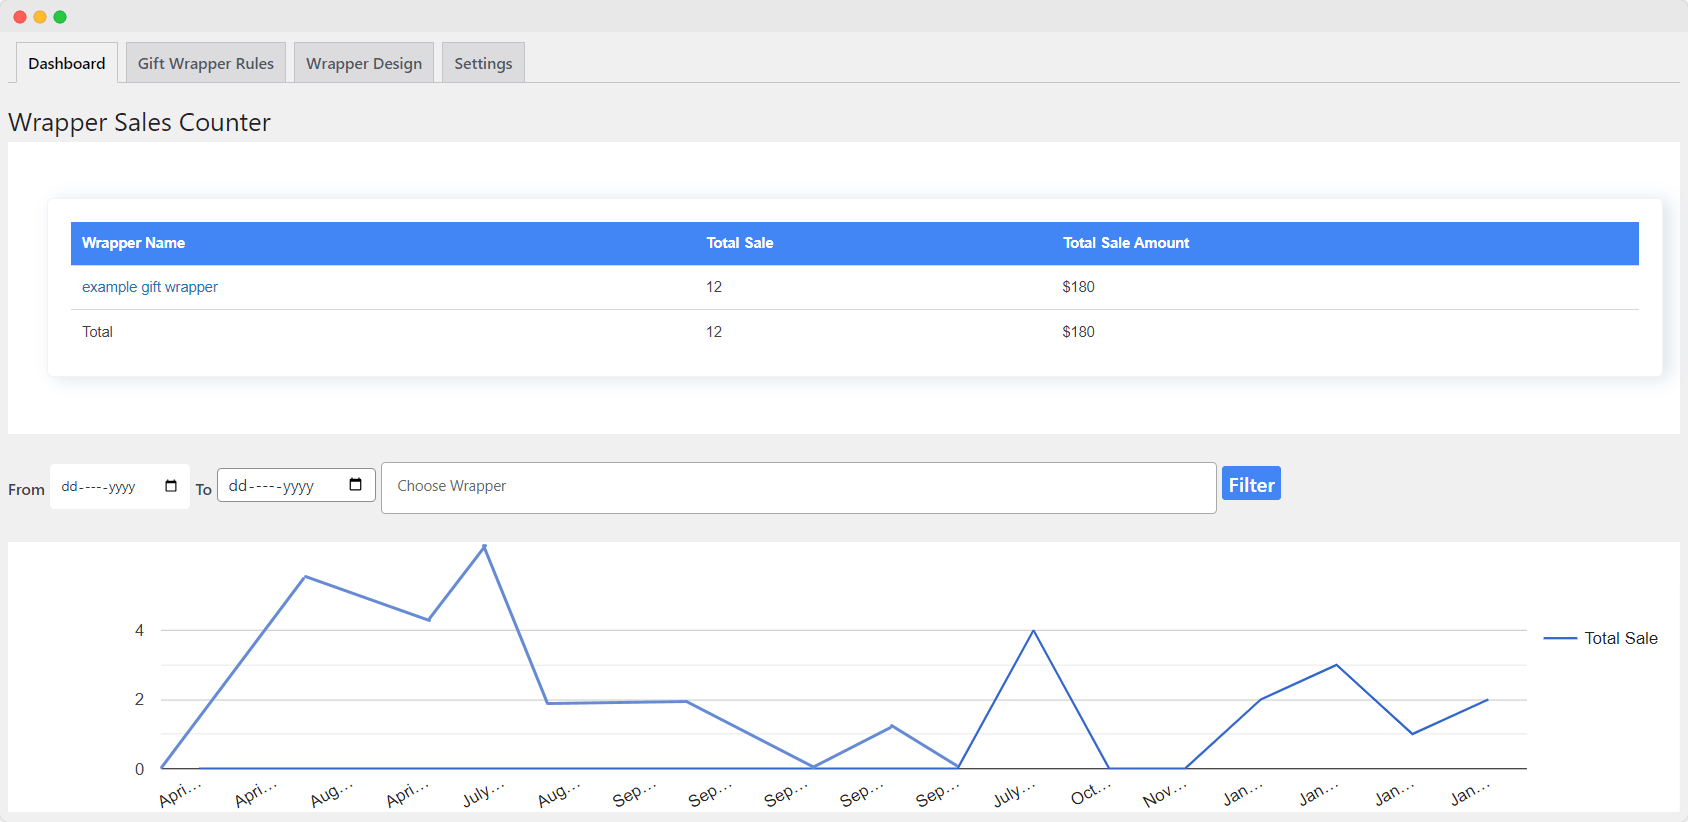1688x822 pixels.
Task: Focus the To date input field
Action: tap(272, 486)
